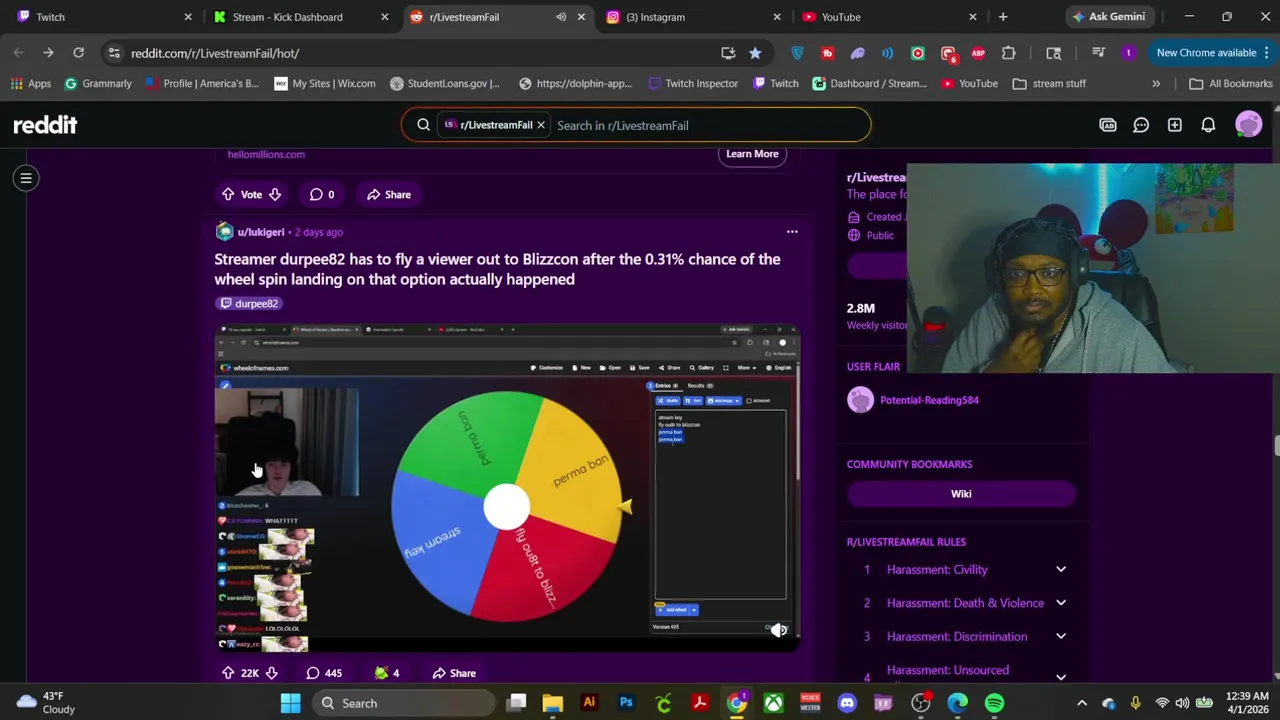Open Photoshop from the taskbar
Image resolution: width=1280 pixels, height=720 pixels.
(x=626, y=703)
